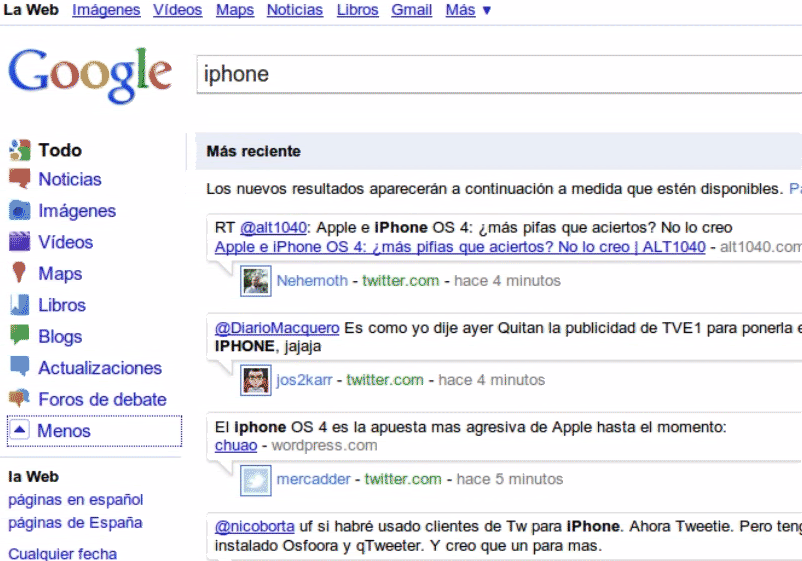Screen dimensions: 802x561
Task: Click Nehemoth's avatar thumbnail
Action: pos(256,281)
